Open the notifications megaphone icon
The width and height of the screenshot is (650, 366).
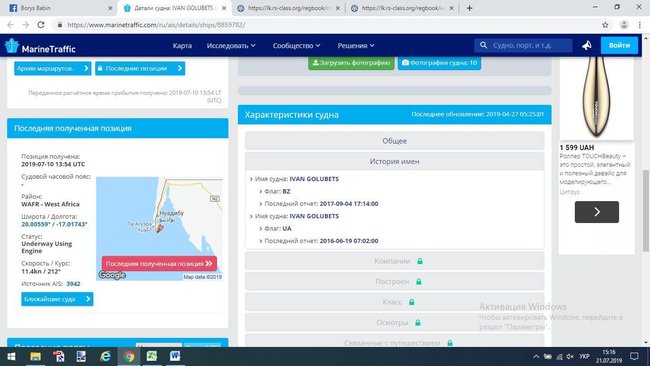point(587,45)
